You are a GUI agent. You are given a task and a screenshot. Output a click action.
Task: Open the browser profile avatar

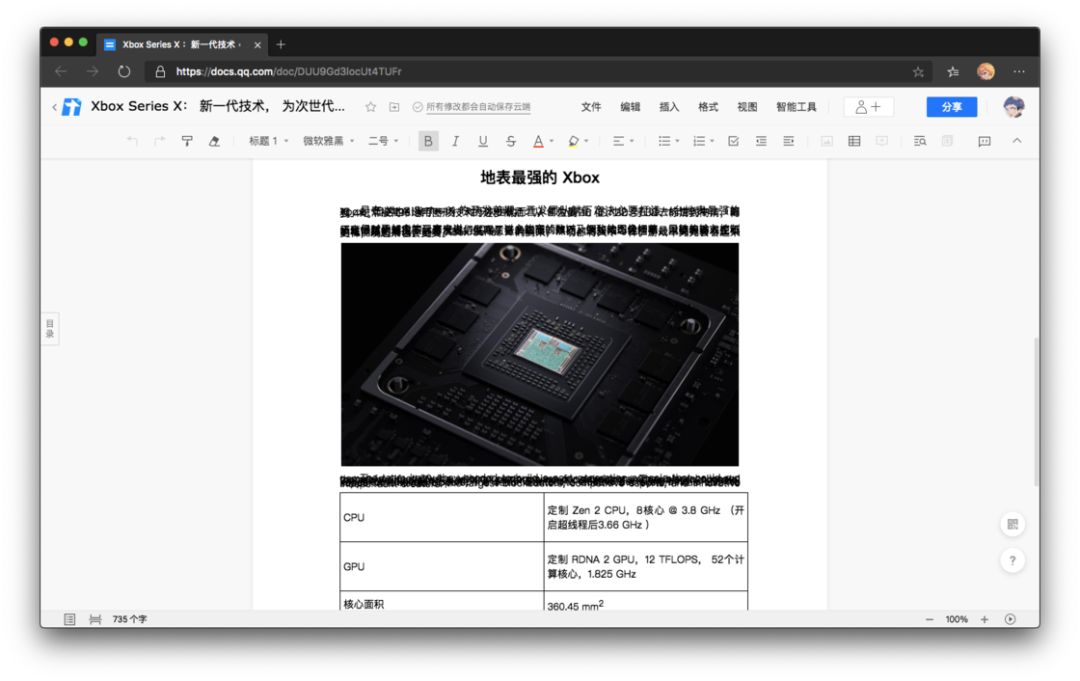[x=986, y=71]
